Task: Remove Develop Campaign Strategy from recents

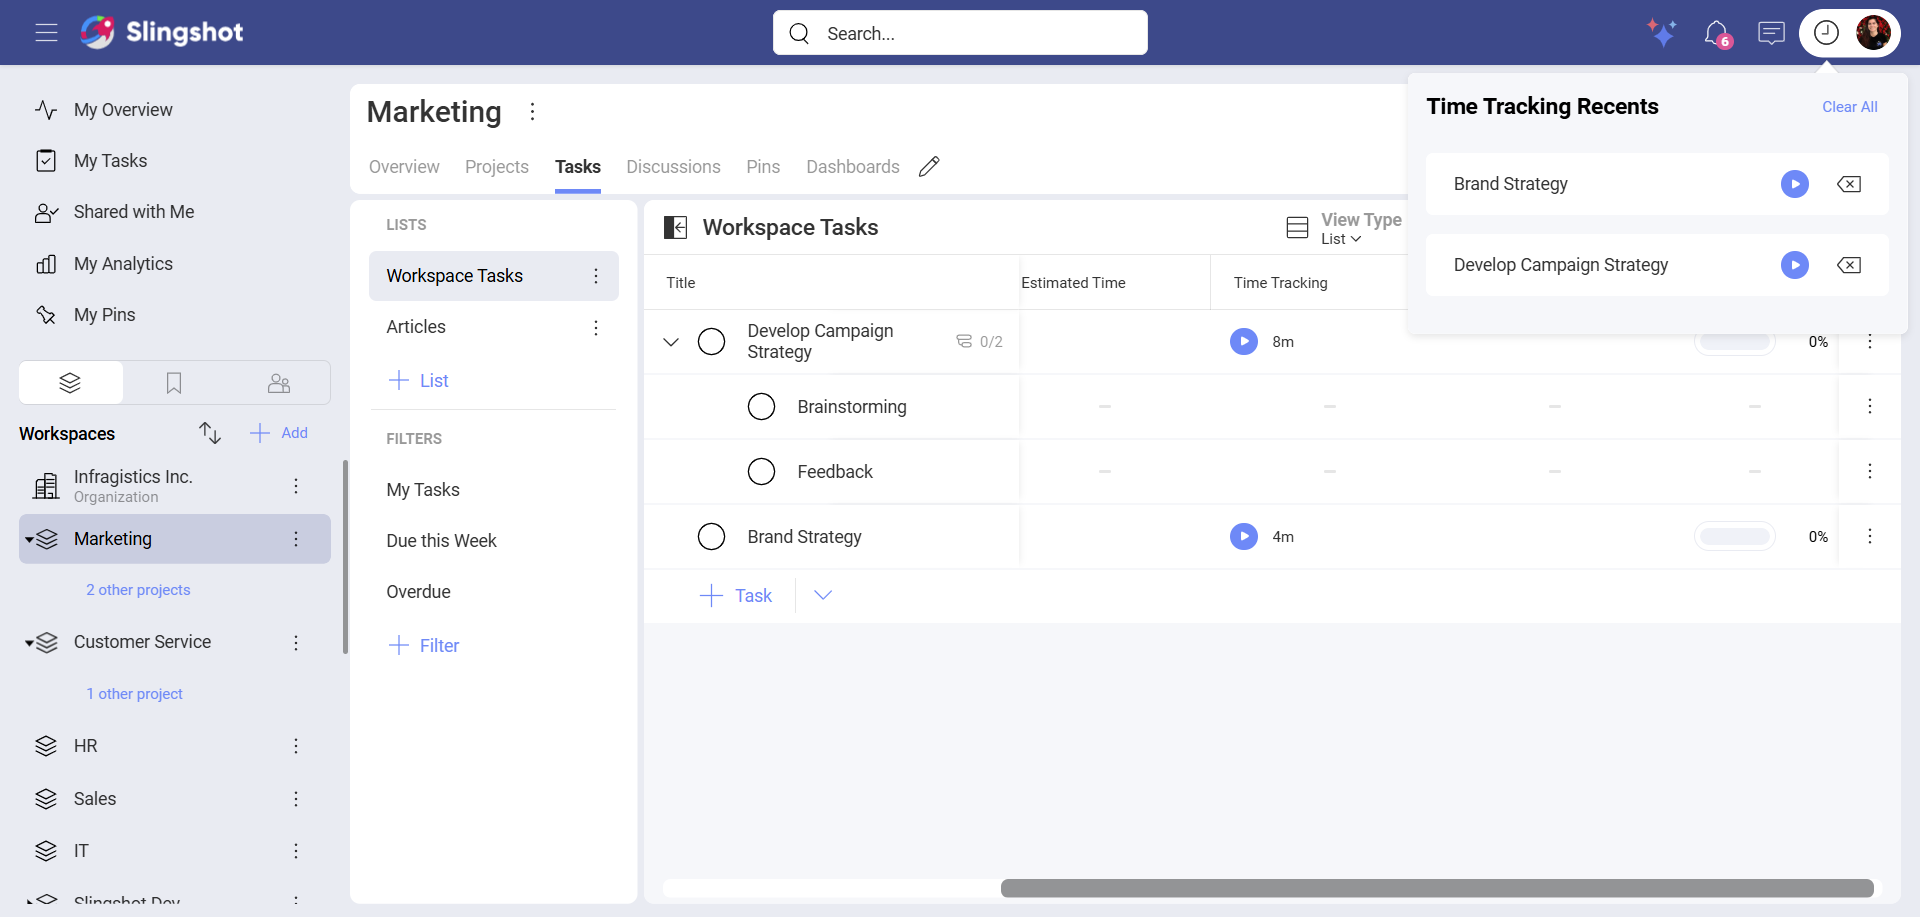Action: pos(1849,265)
